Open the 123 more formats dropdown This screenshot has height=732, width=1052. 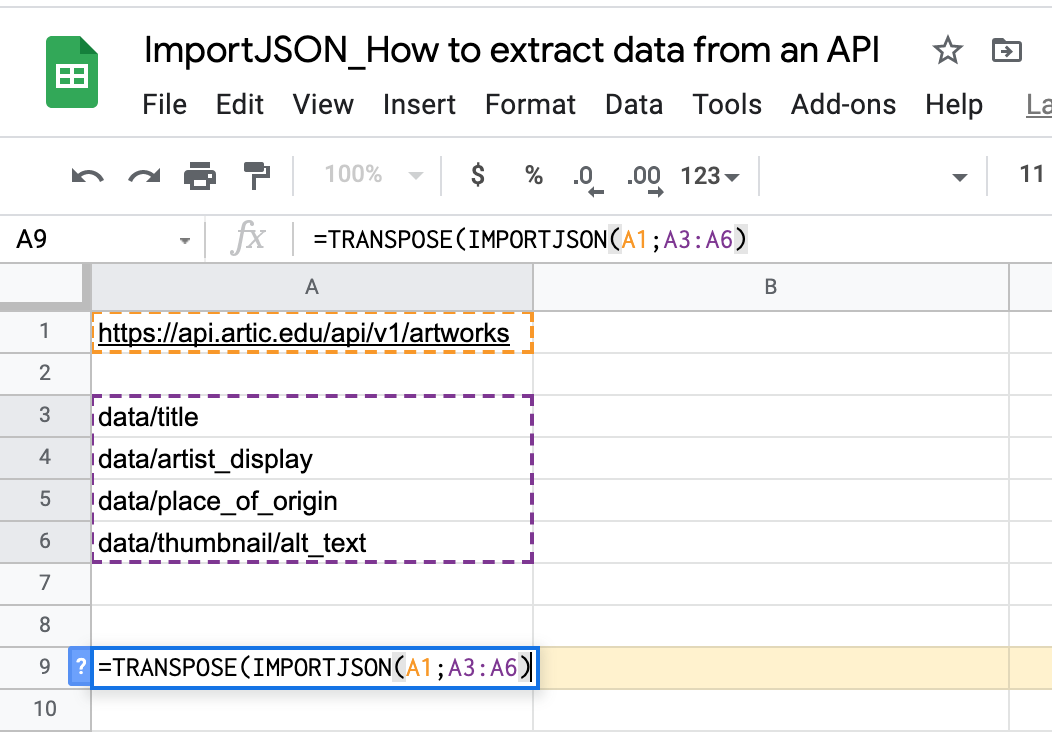point(710,176)
